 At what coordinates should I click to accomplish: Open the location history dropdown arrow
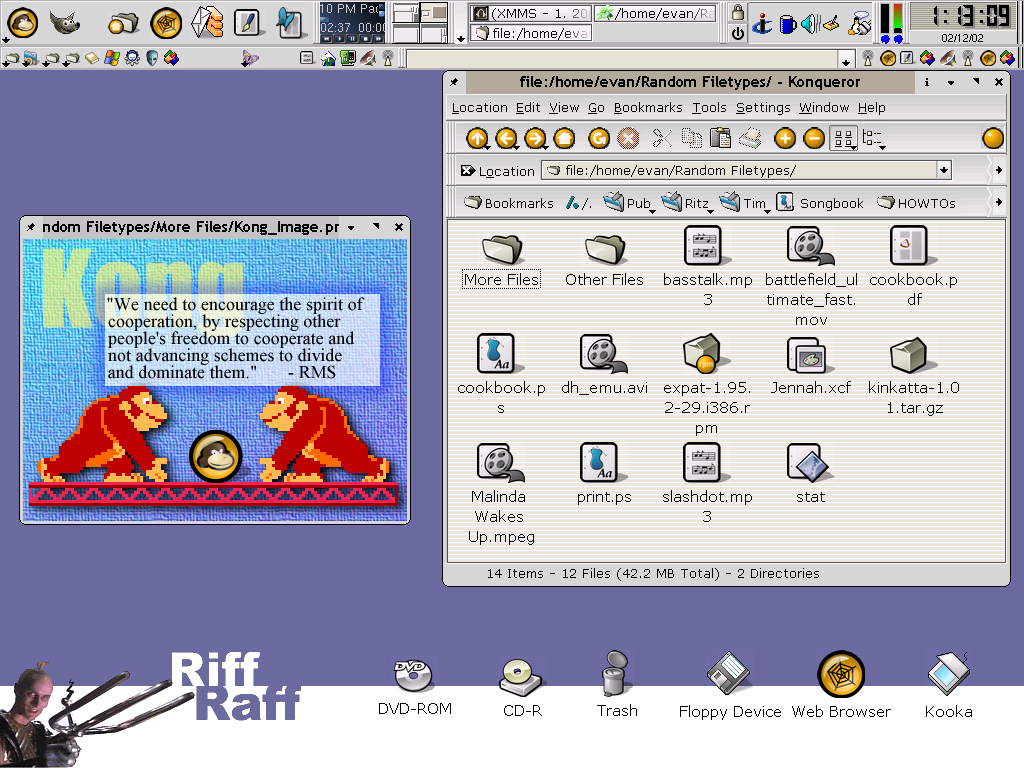click(x=944, y=170)
